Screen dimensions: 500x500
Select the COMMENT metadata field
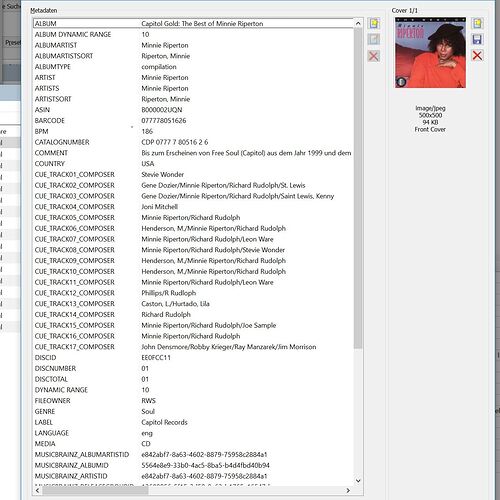coord(193,153)
